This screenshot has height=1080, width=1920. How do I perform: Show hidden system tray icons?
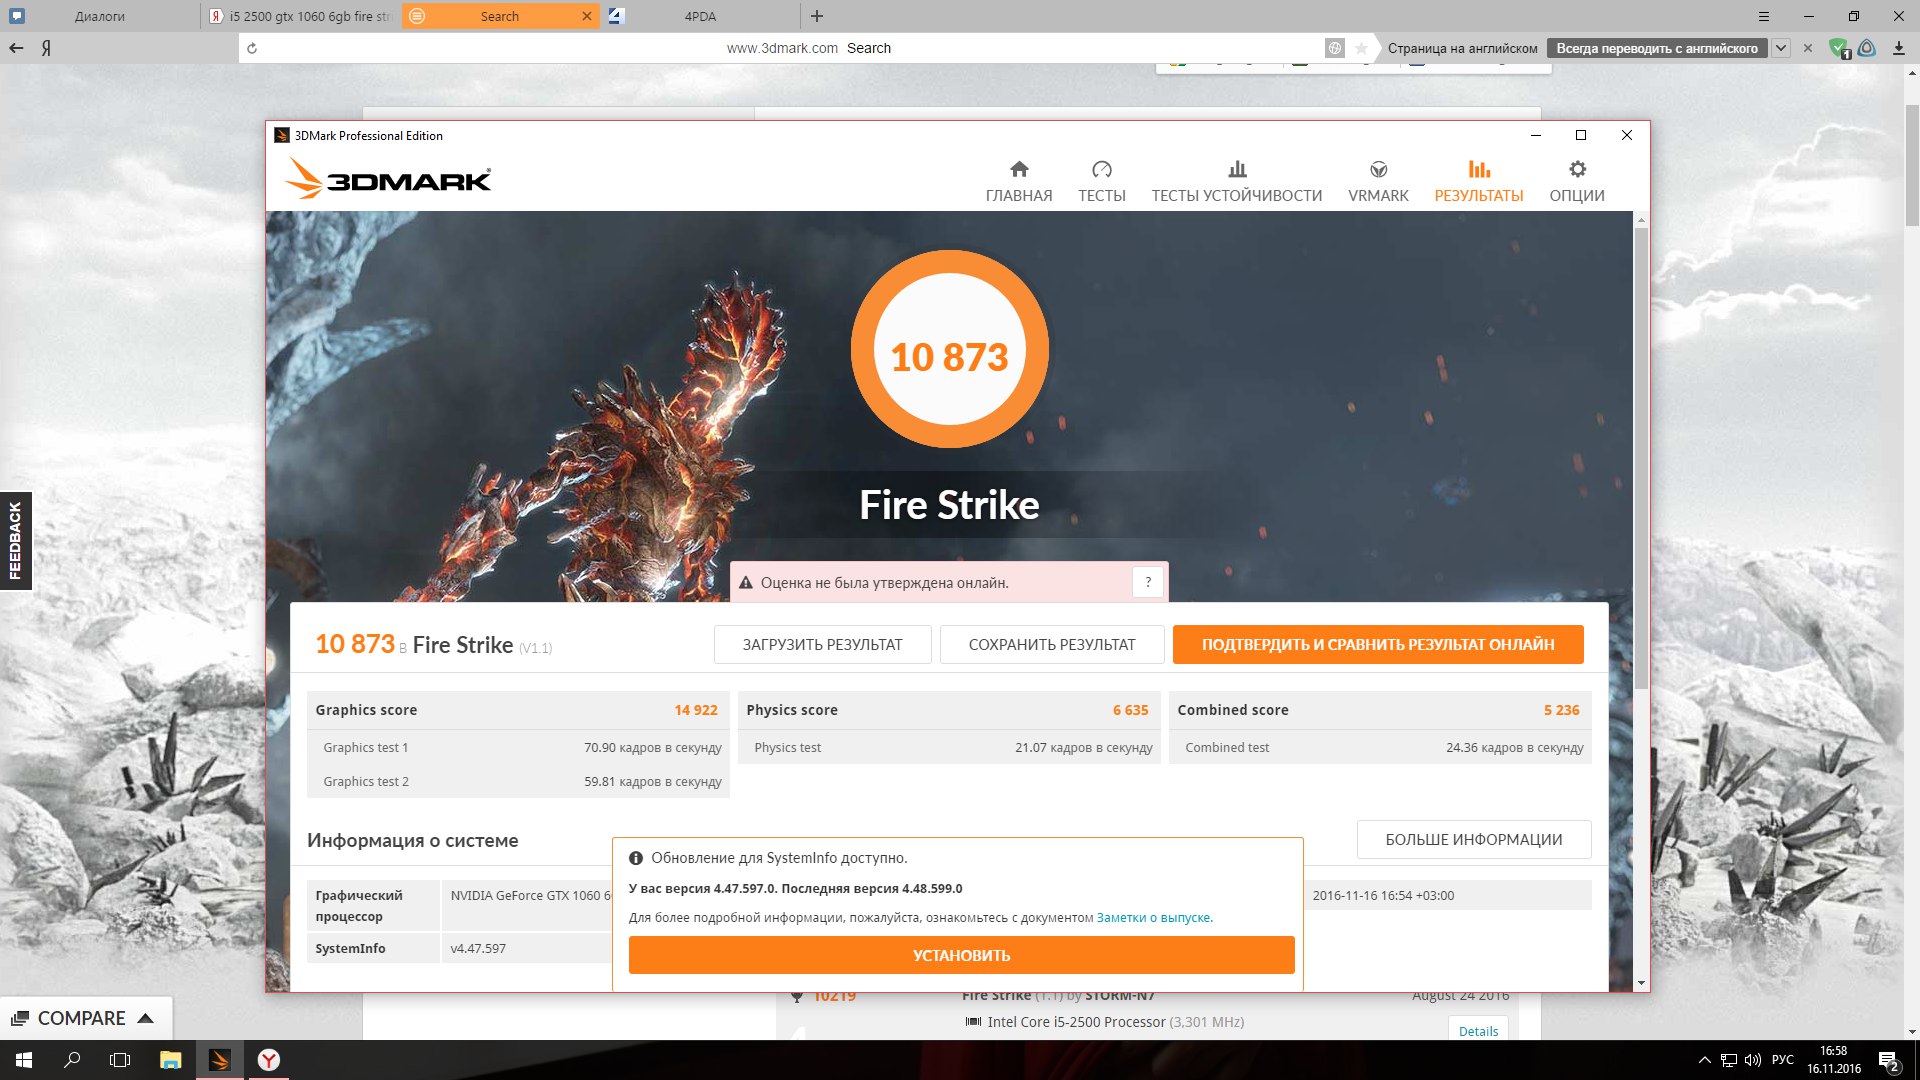(1704, 1060)
